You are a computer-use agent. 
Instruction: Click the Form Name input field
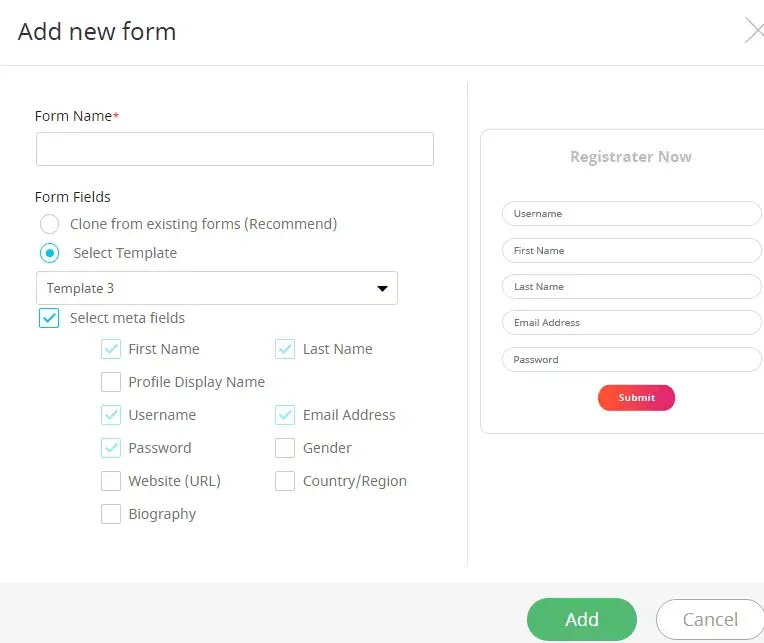[x=235, y=149]
